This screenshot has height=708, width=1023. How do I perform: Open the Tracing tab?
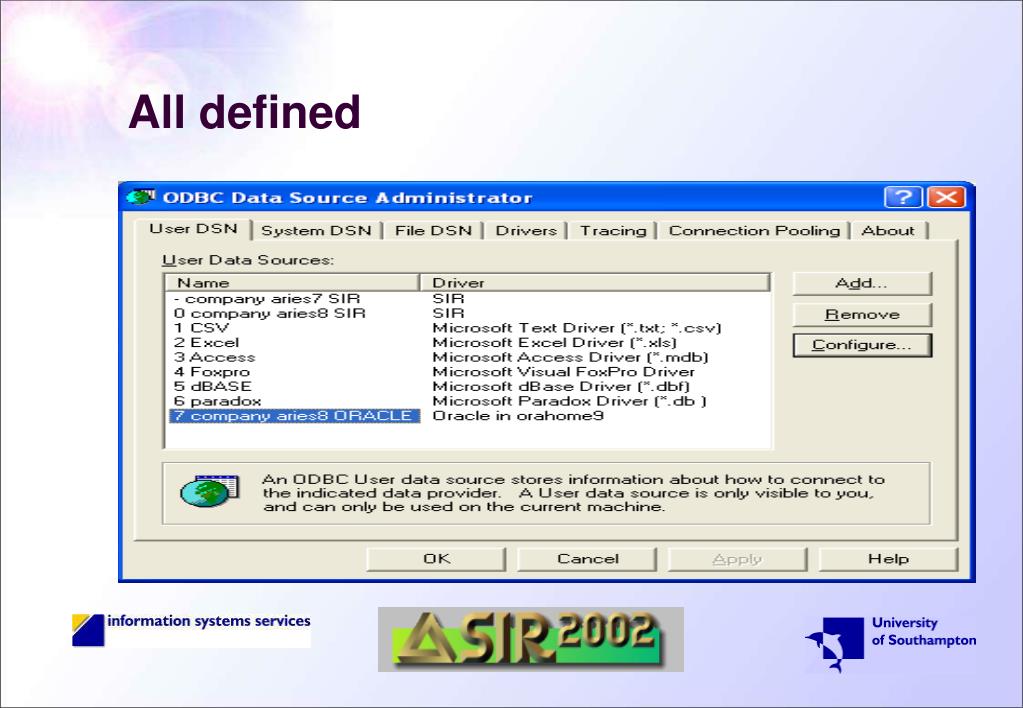pos(613,230)
